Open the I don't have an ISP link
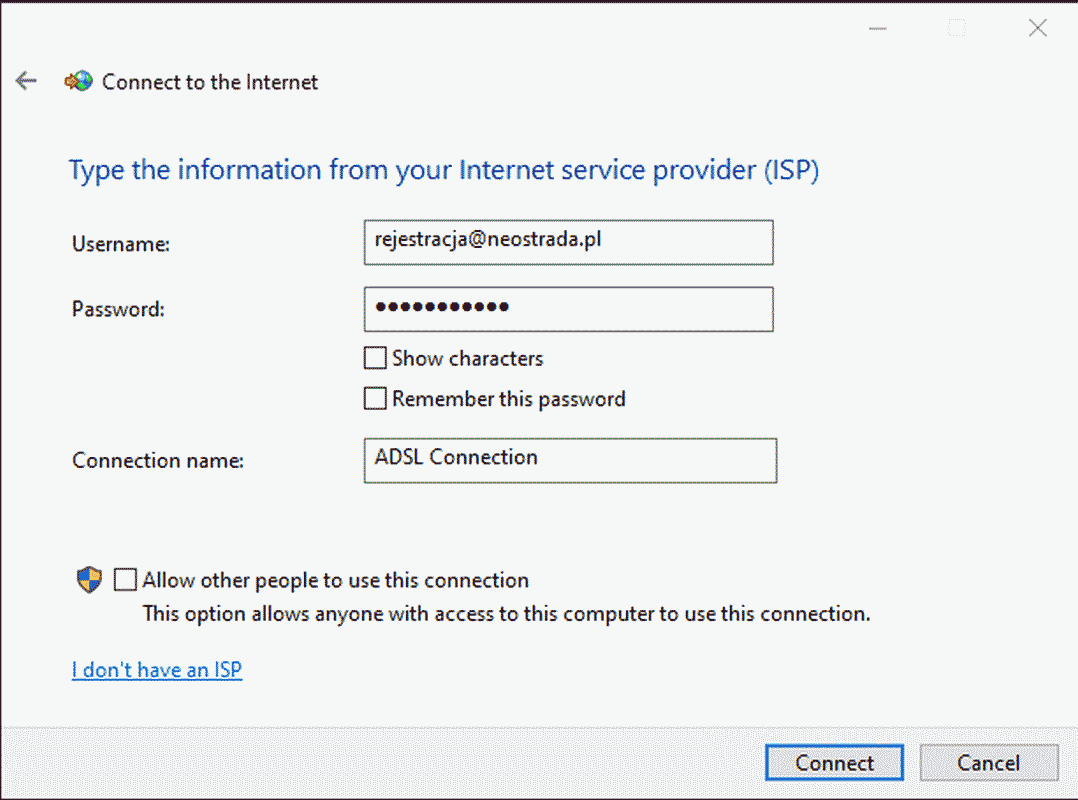Viewport: 1078px width, 800px height. point(157,669)
